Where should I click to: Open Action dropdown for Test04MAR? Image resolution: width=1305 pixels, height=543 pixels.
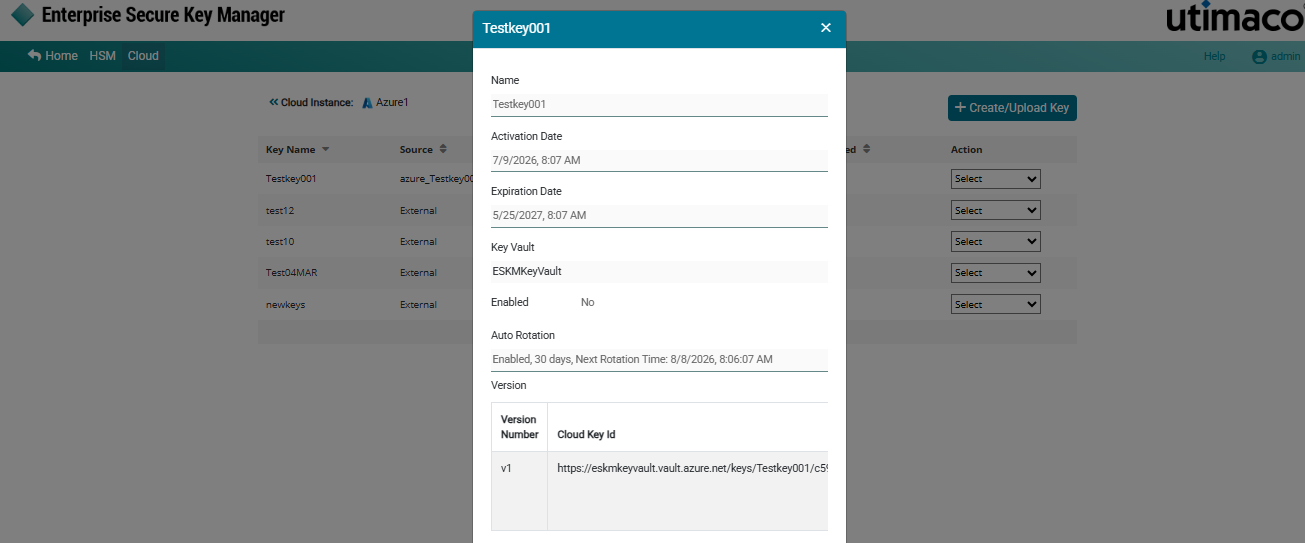pyautogui.click(x=995, y=273)
